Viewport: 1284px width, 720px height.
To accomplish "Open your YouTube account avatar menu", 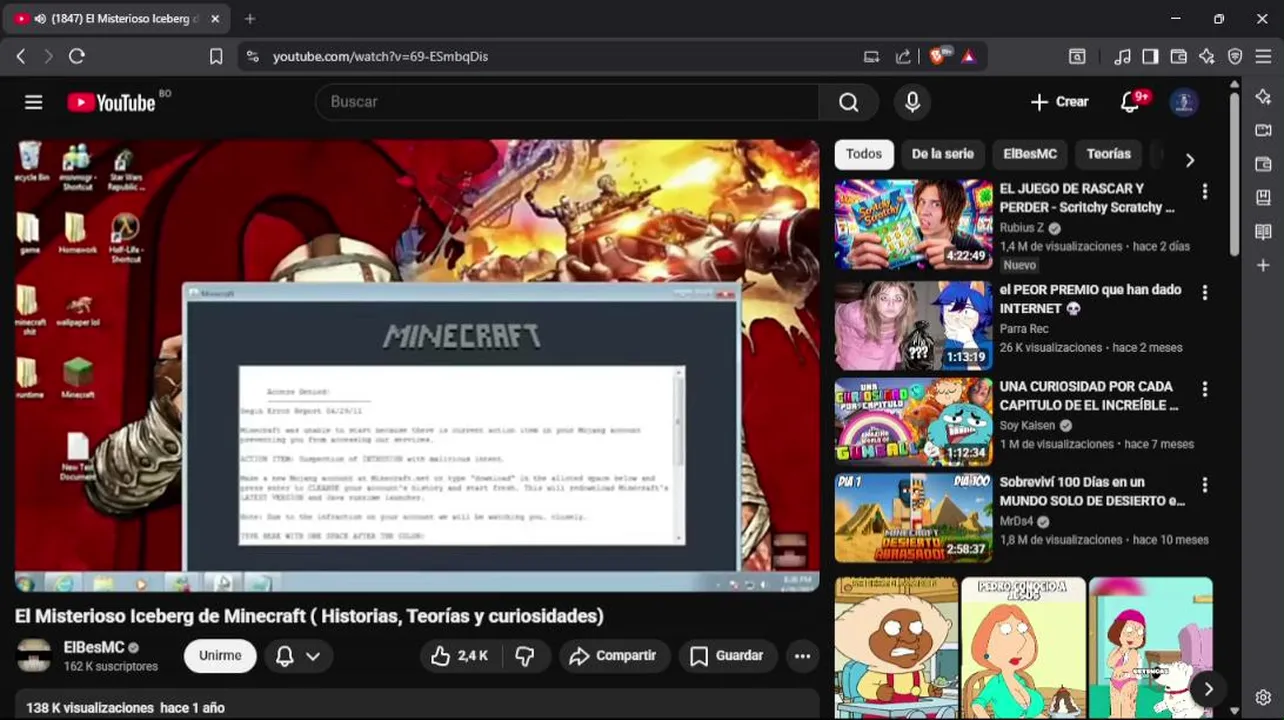I will [x=1184, y=102].
